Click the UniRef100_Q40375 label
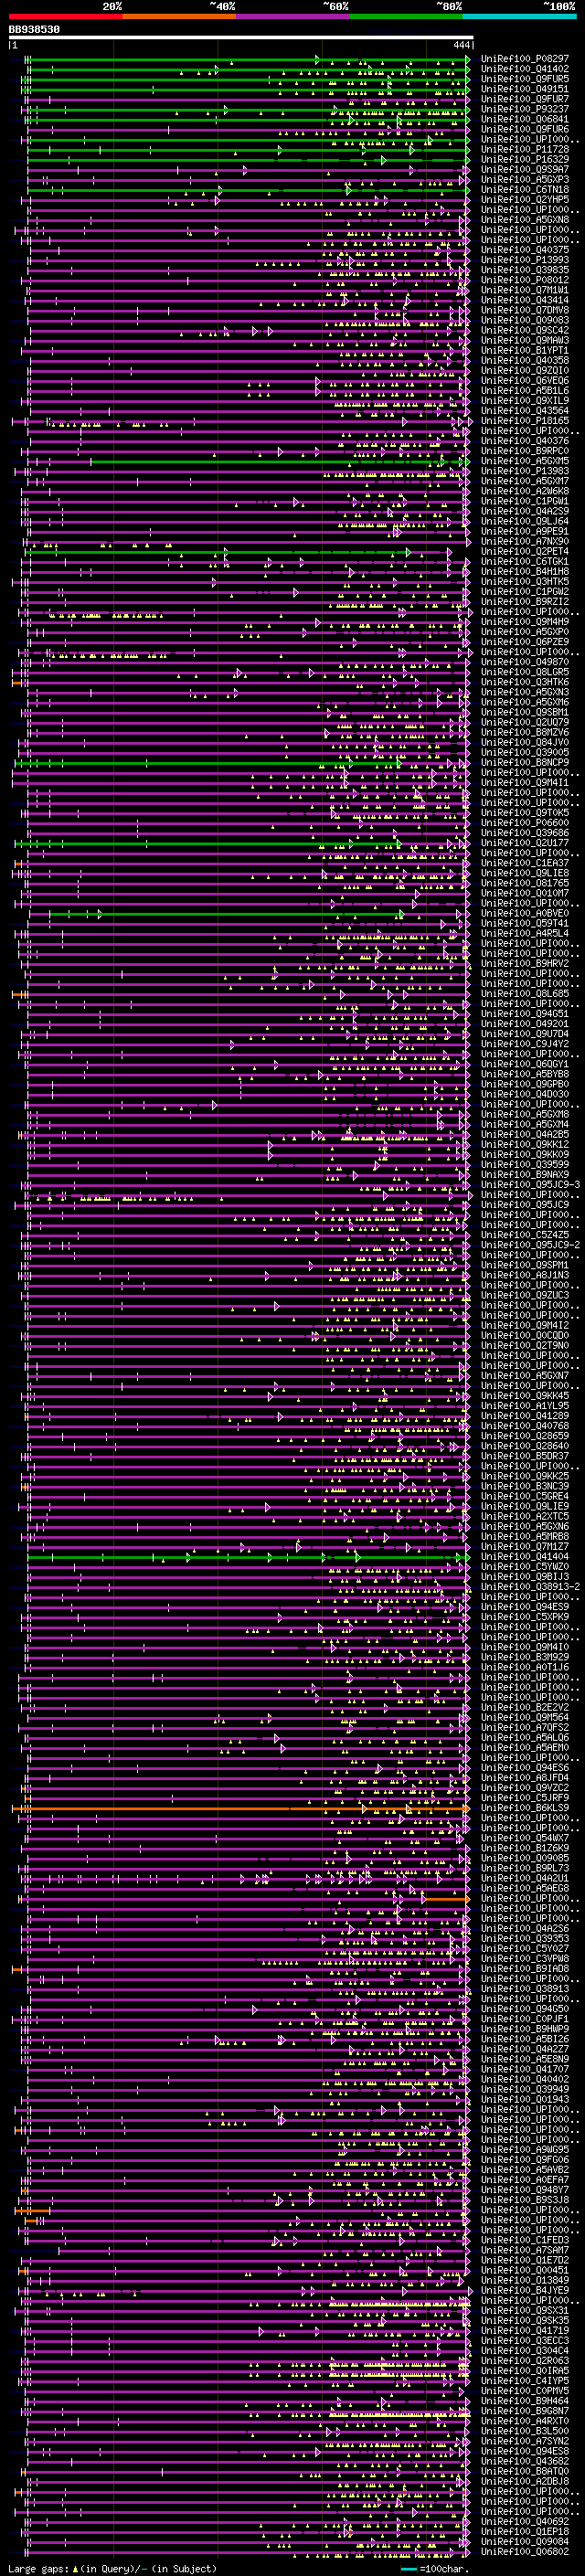The height and width of the screenshot is (2576, 585). [524, 250]
